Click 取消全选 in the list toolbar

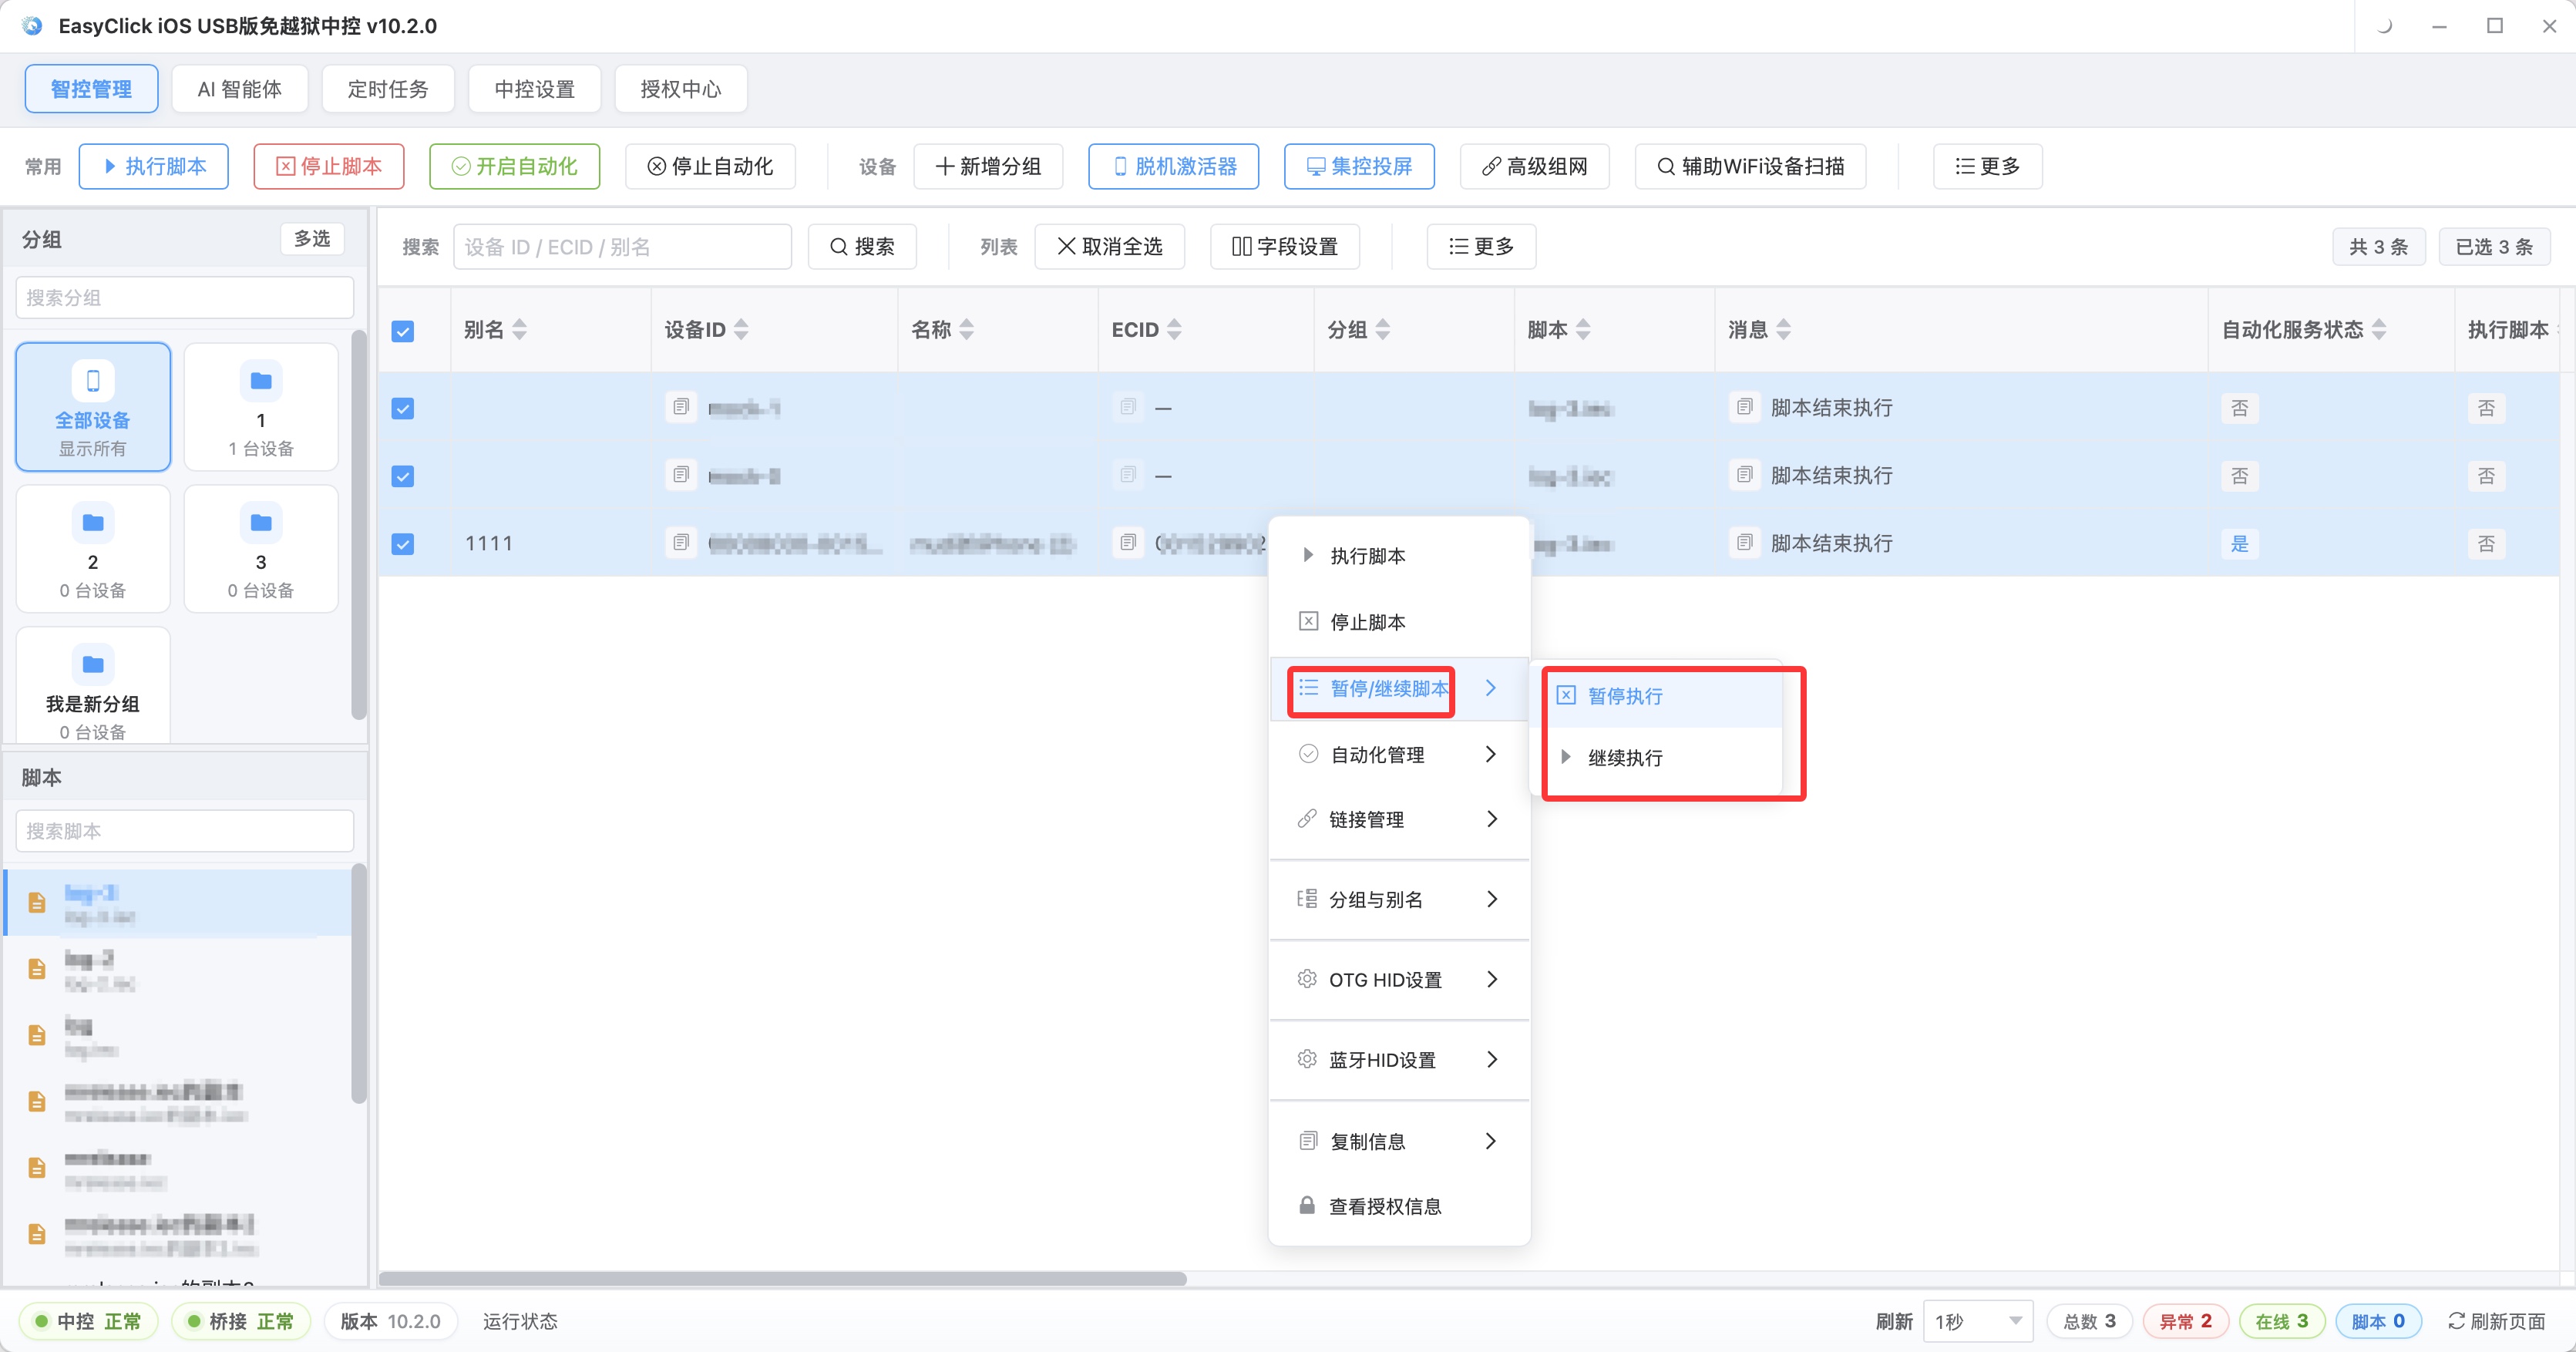coord(1110,246)
